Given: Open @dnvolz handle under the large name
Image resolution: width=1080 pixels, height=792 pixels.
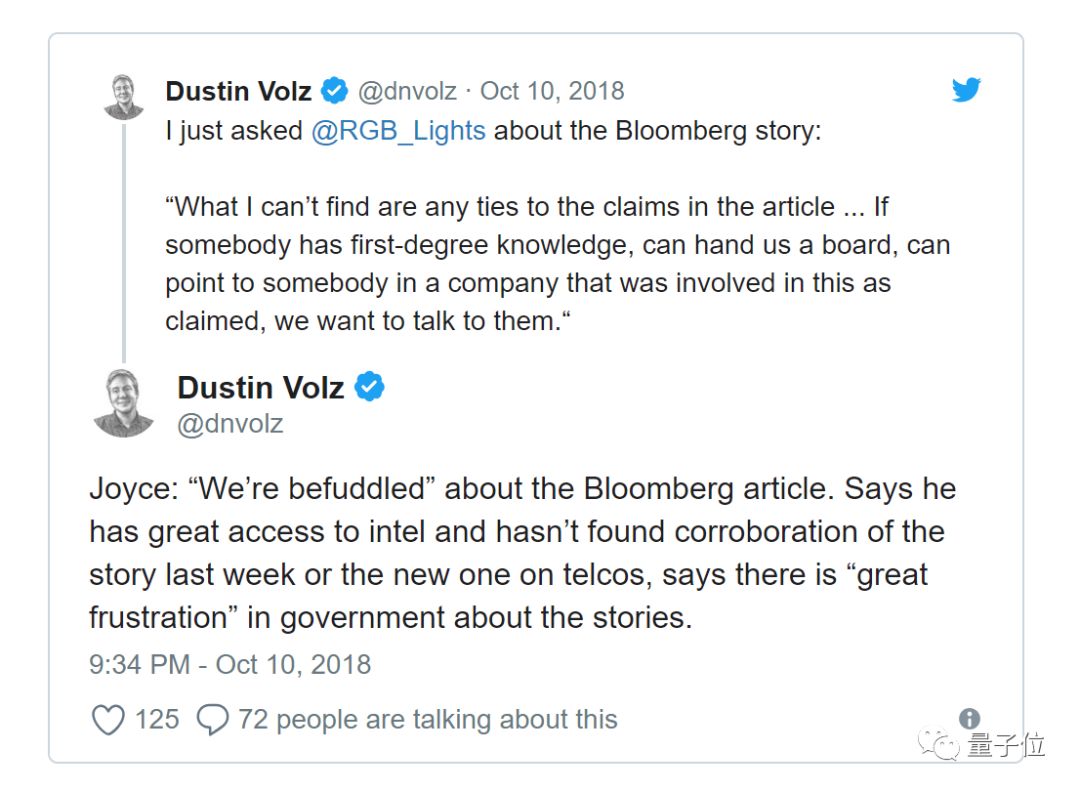Looking at the screenshot, I should (x=230, y=423).
